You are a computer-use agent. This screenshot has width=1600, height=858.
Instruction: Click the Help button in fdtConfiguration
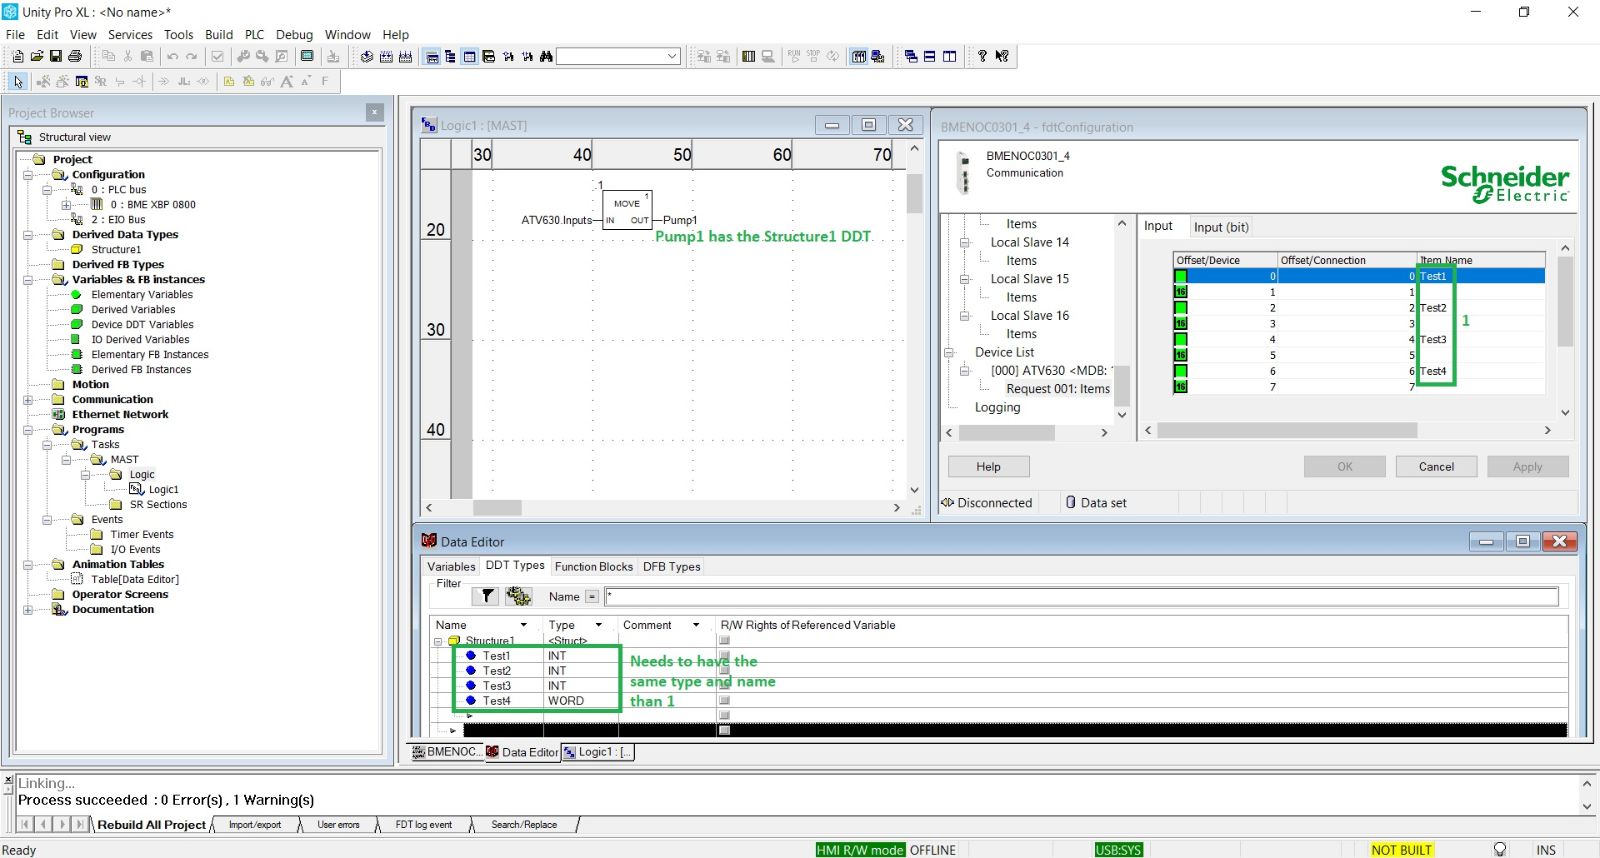[x=988, y=467]
